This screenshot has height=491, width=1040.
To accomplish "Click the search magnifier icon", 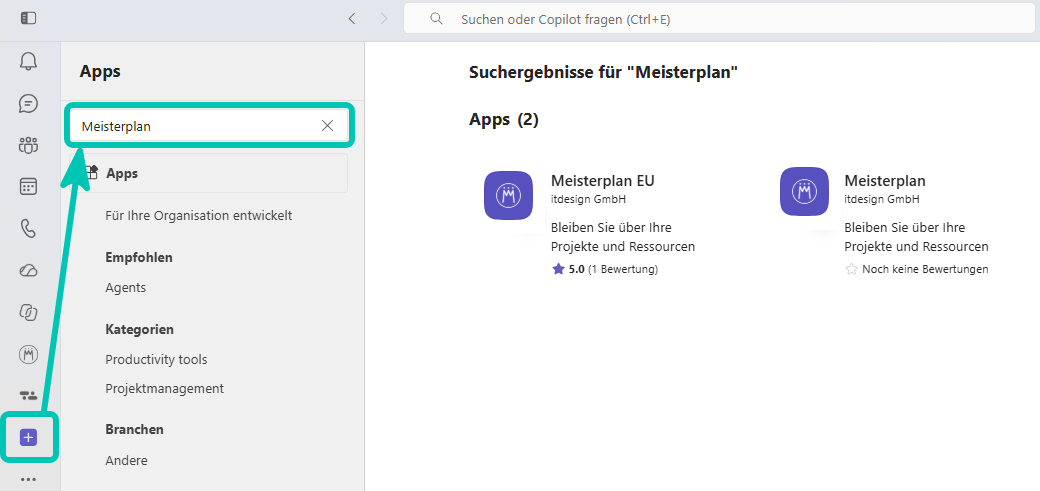I will [436, 19].
